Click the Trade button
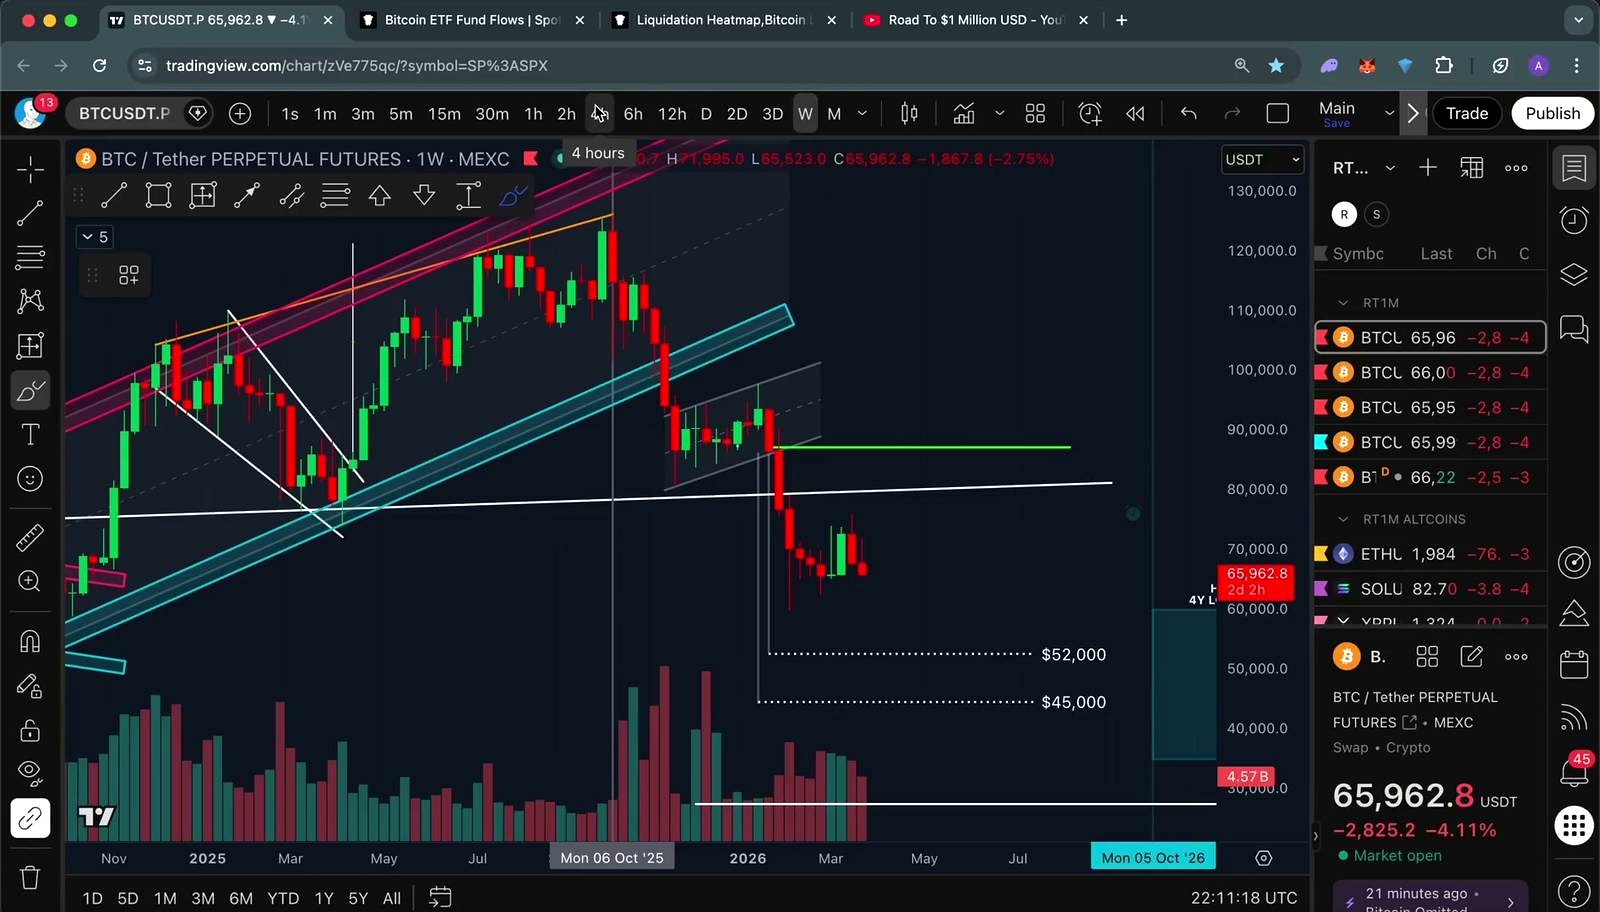 coord(1467,114)
